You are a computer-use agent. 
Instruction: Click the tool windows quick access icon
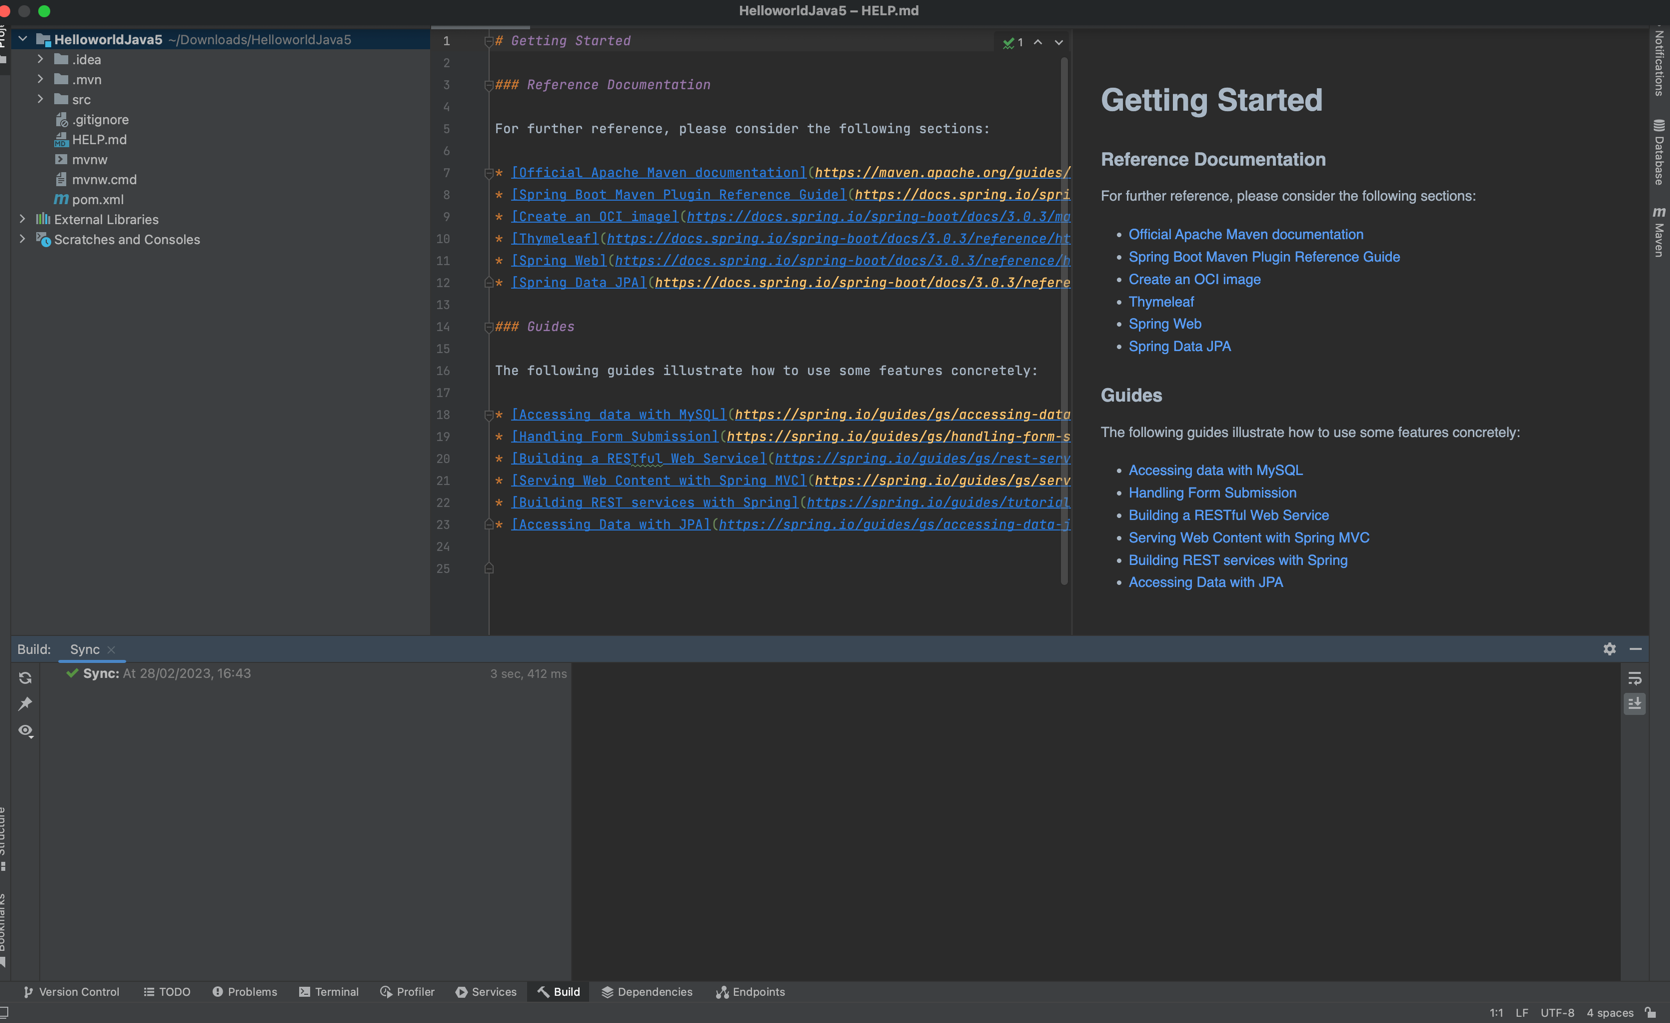coord(5,1013)
